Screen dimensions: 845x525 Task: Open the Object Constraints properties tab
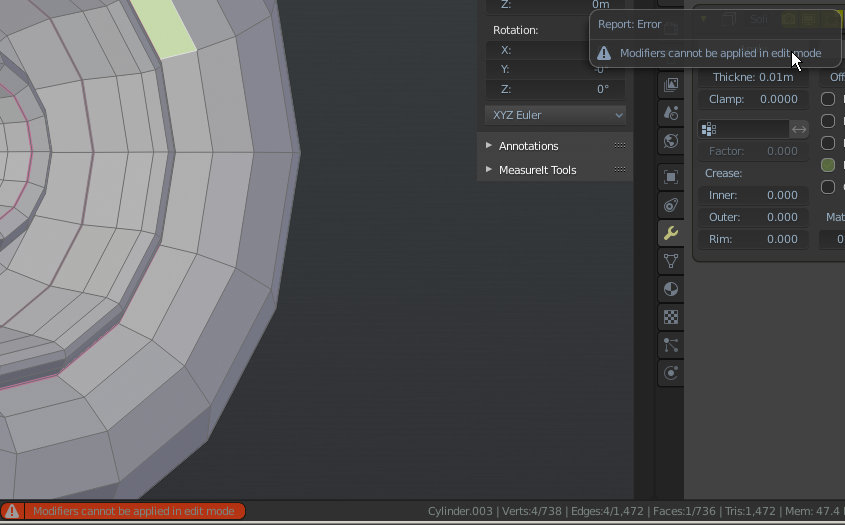point(671,205)
